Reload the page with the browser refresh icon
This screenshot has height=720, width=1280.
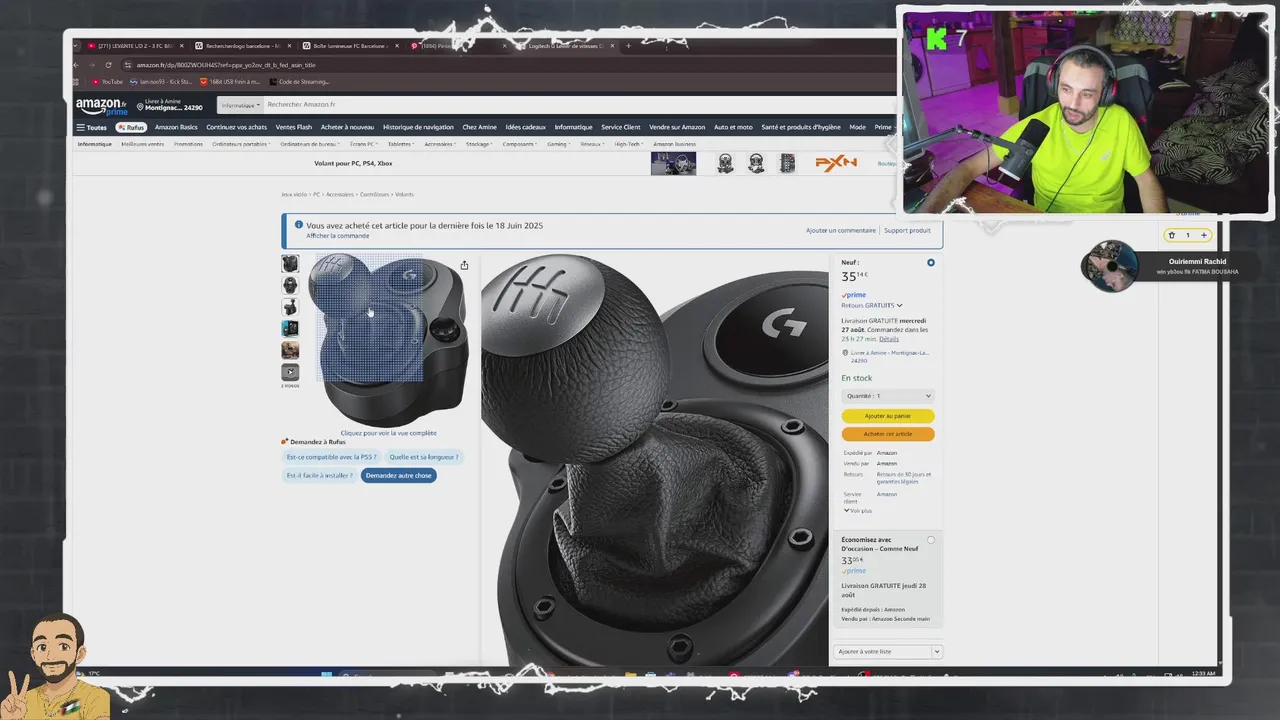[108, 65]
